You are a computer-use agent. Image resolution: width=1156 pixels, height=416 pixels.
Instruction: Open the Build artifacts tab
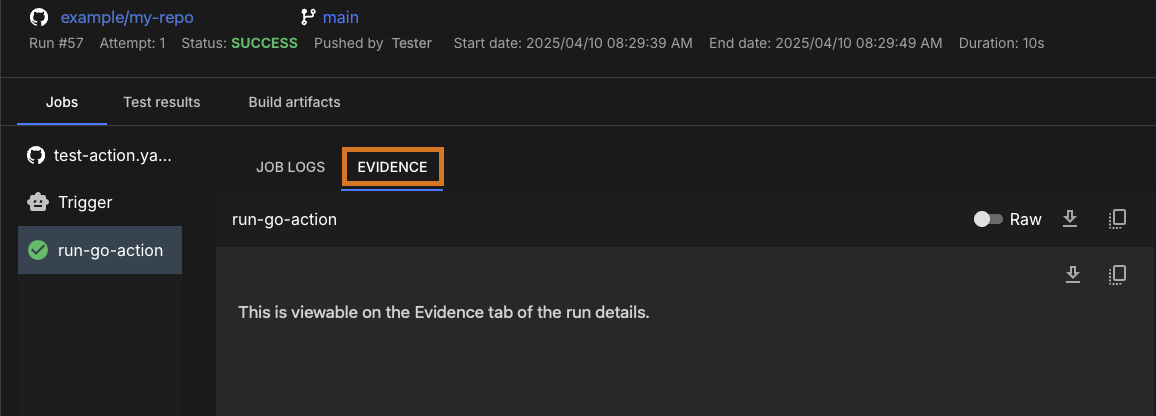coord(294,102)
